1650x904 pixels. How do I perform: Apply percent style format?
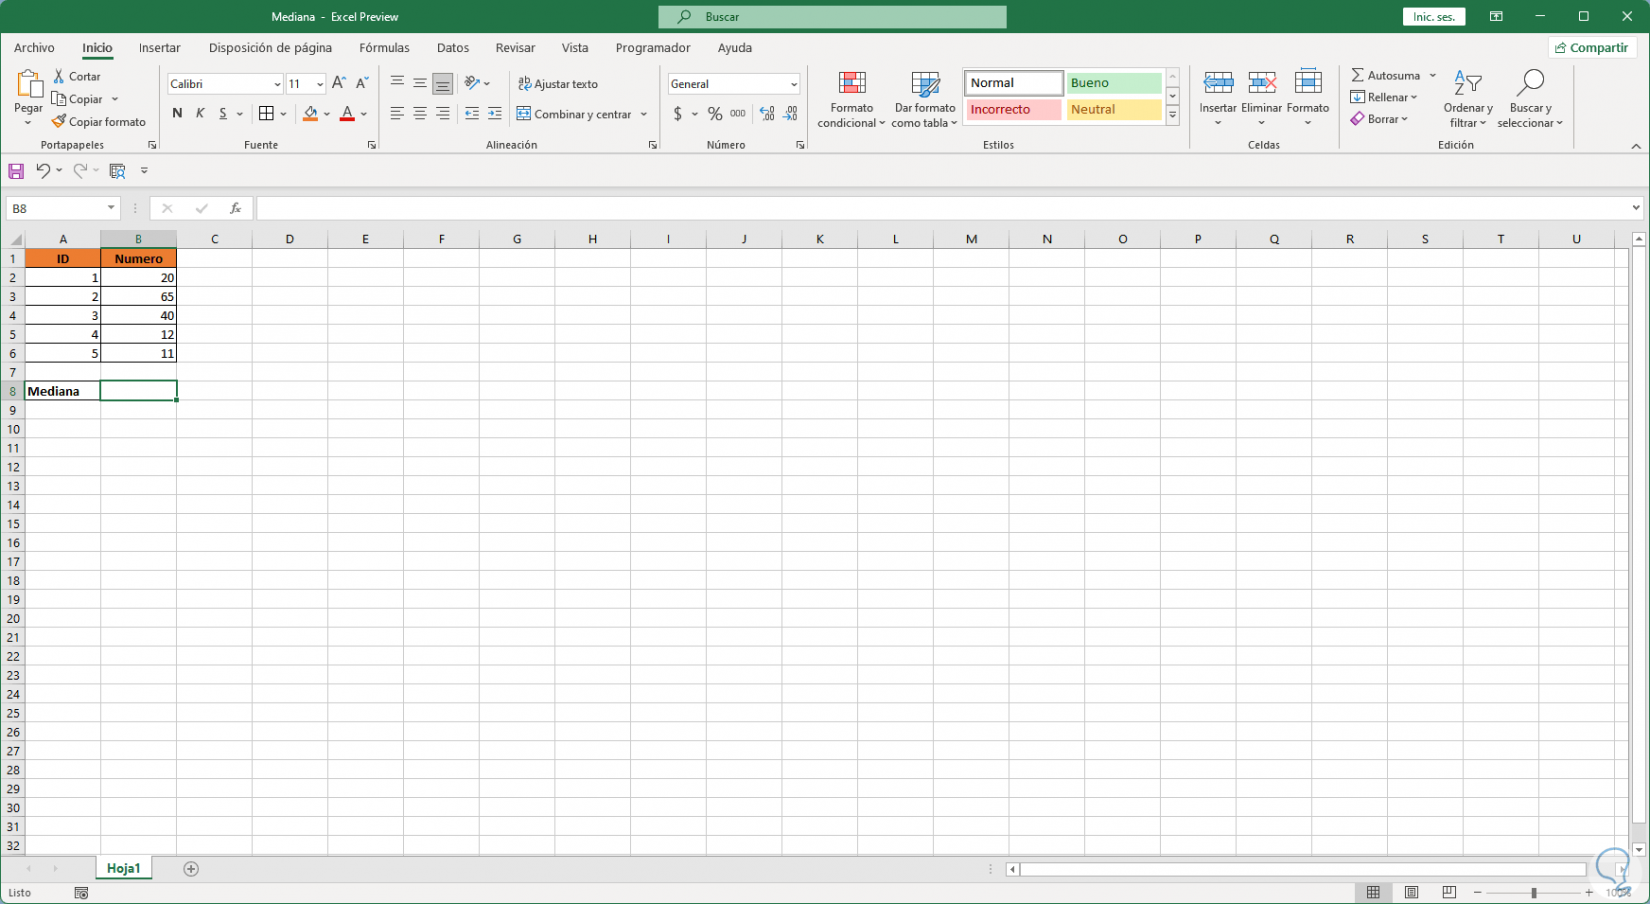[x=715, y=114]
